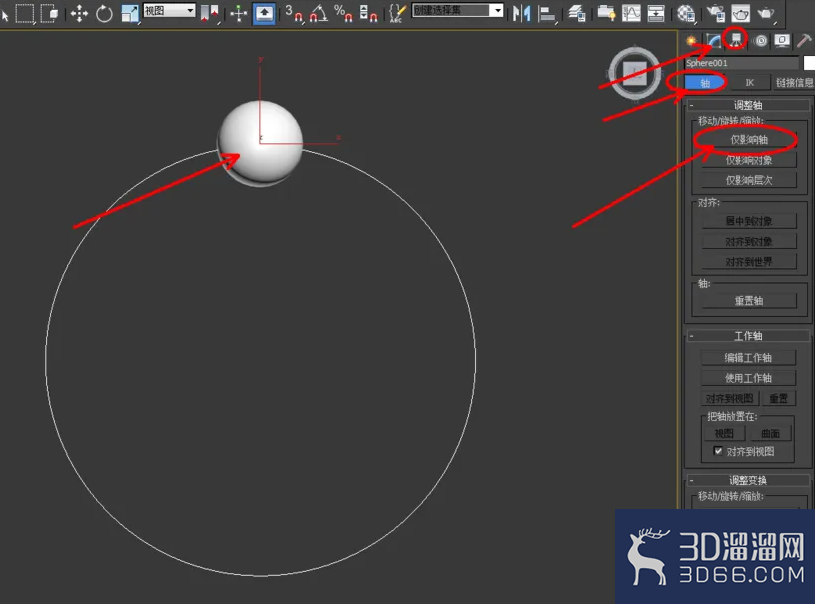
Task: Toggle Keyboard Shortcut Override button
Action: (x=264, y=13)
